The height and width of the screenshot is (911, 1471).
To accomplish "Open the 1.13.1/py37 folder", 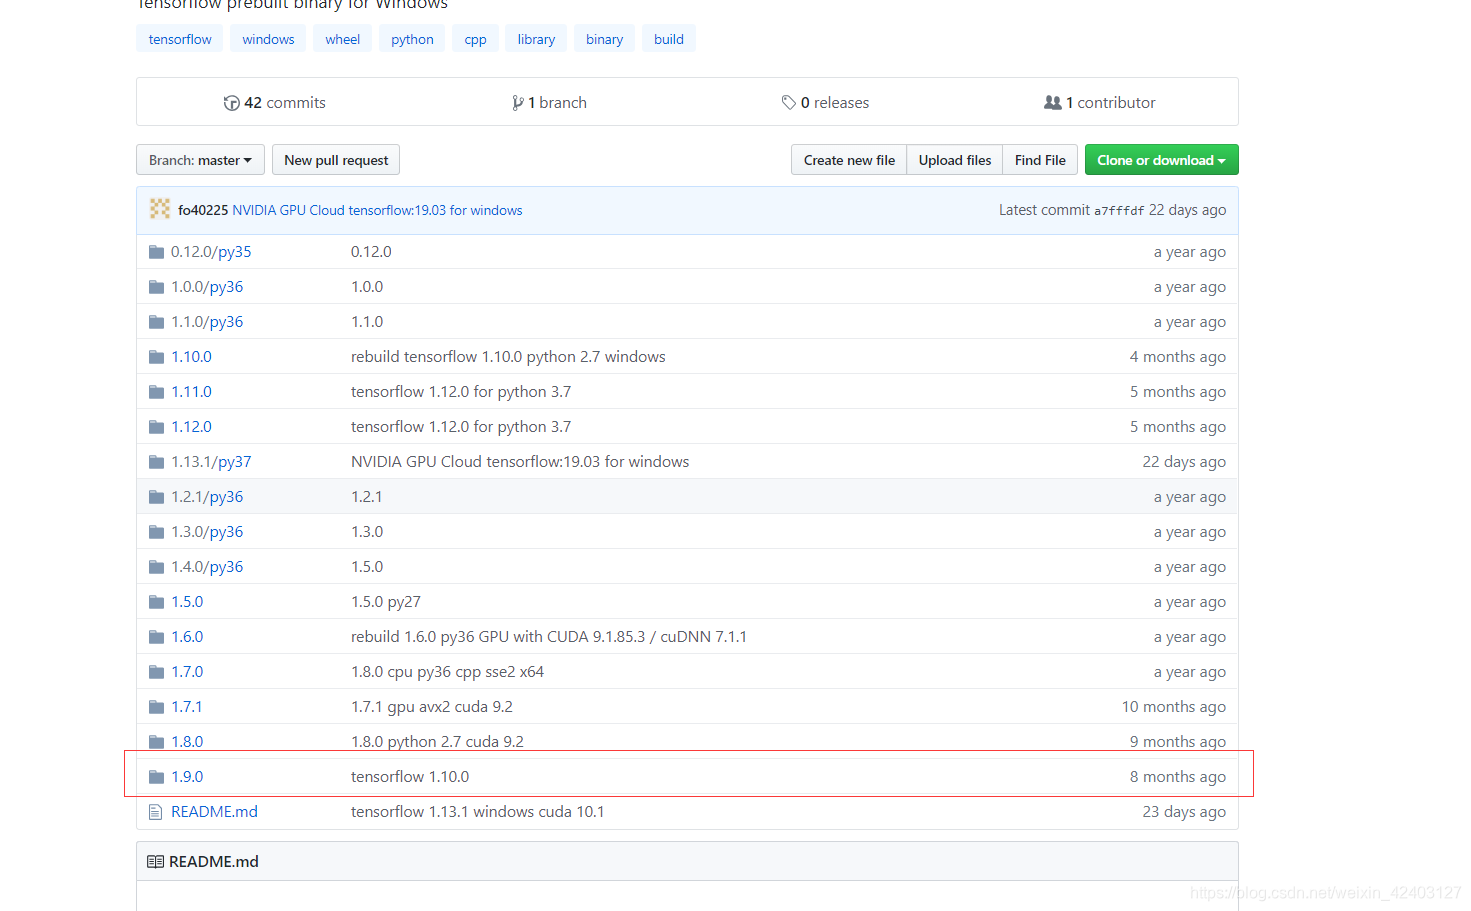I will pyautogui.click(x=211, y=462).
